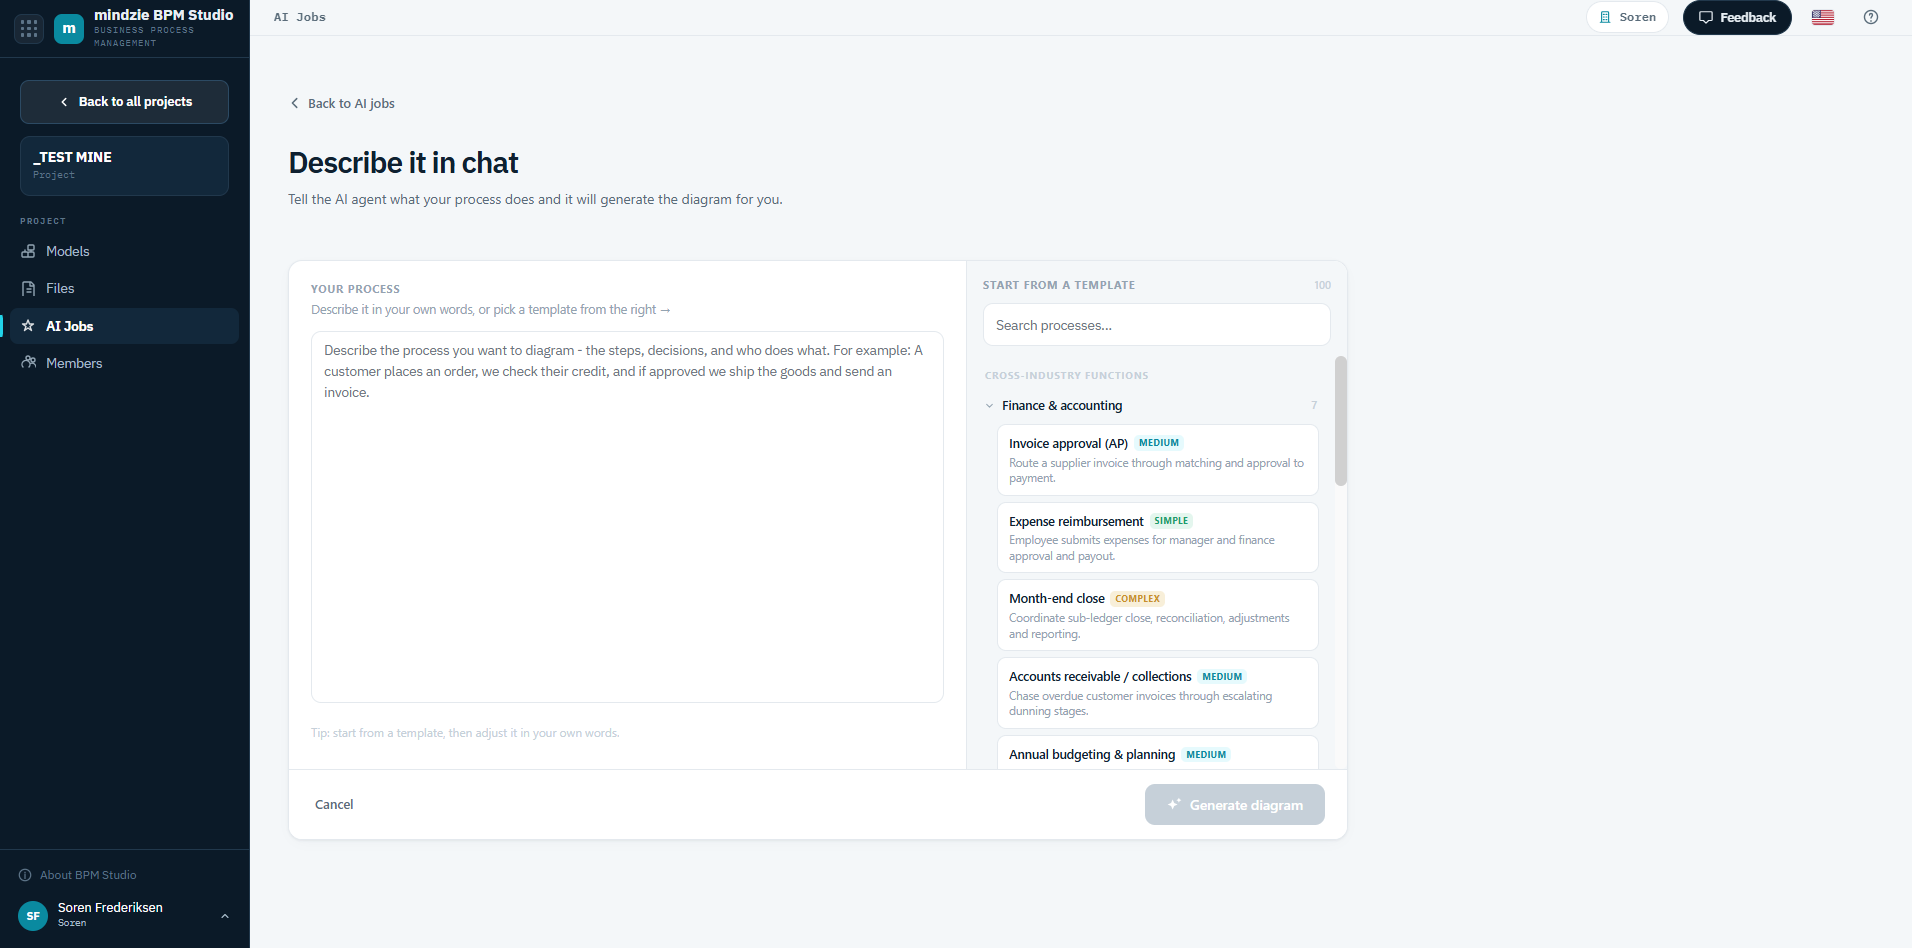Screen dimensions: 1912x948
Task: Click the mindzie logo icon
Action: [x=69, y=28]
